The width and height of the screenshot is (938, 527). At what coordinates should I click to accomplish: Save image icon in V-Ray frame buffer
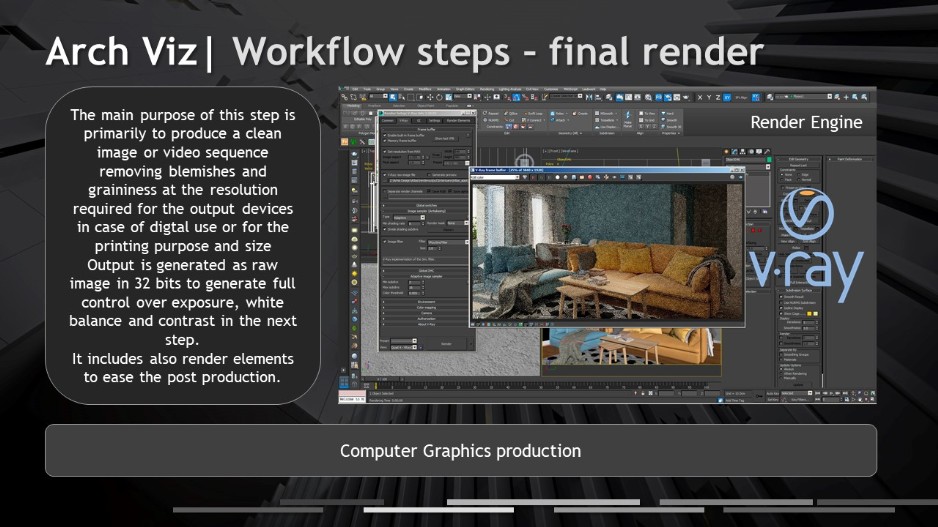coord(574,177)
